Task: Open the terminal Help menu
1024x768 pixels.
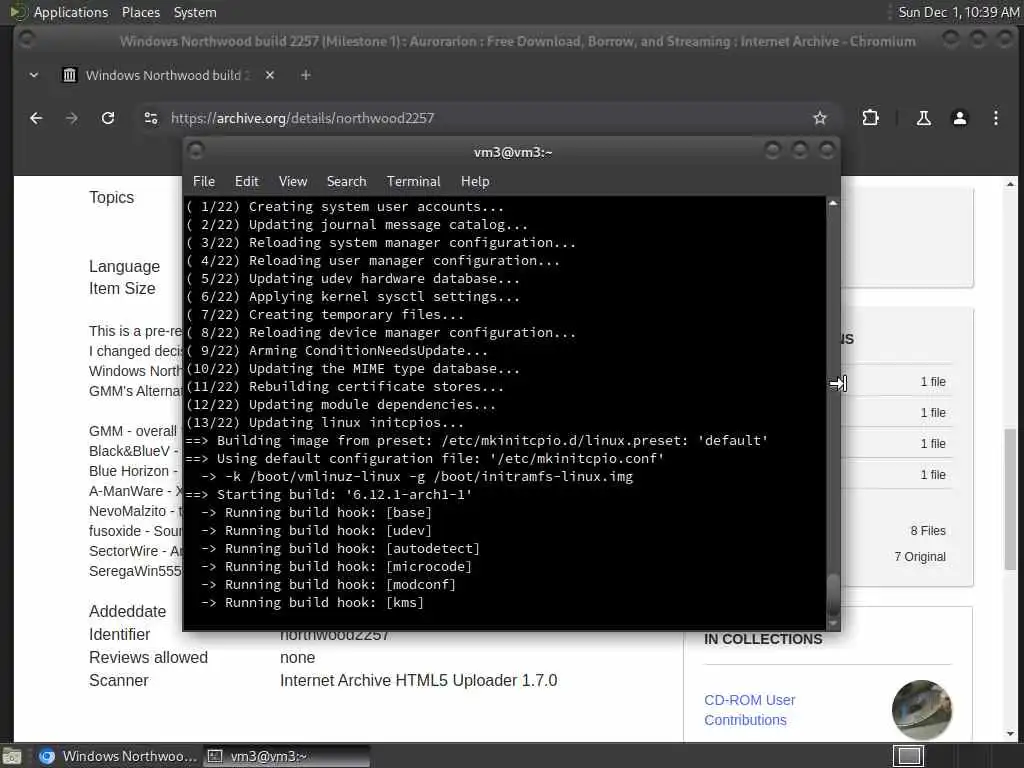Action: click(x=475, y=182)
